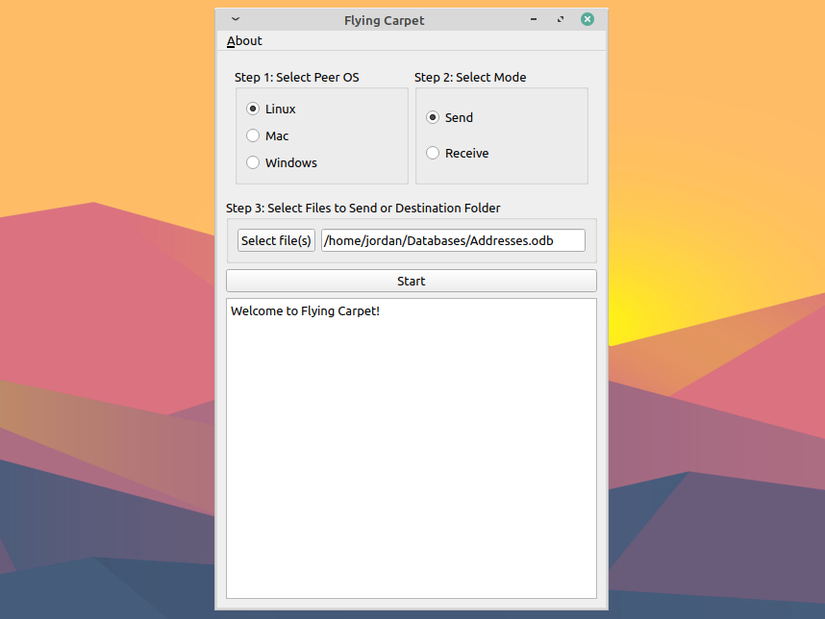
Task: Focus the file path input field
Action: click(453, 241)
